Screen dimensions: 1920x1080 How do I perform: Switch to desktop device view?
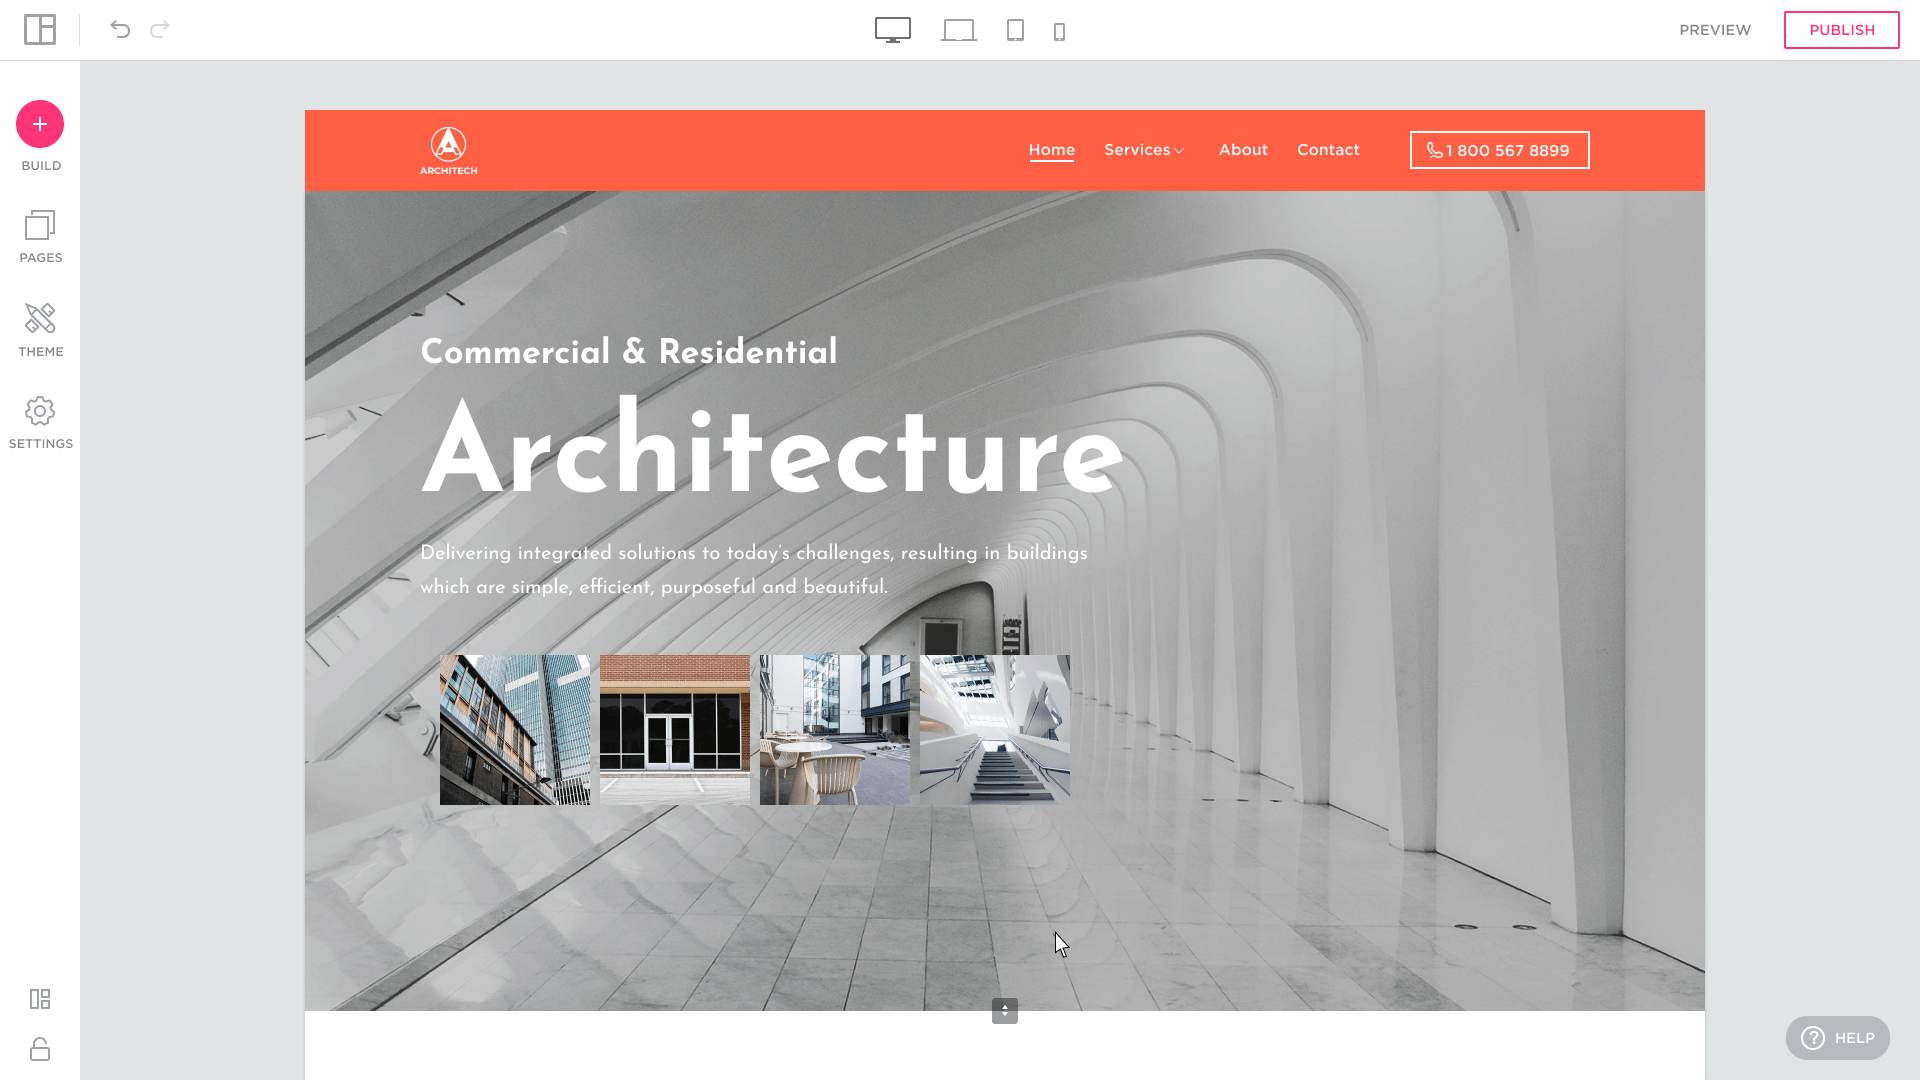893,30
